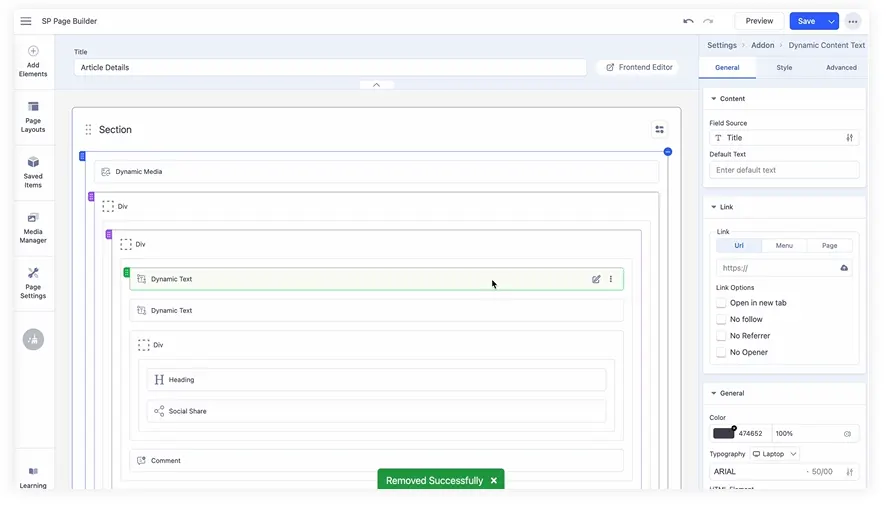Click the Preview button
The image size is (890, 512).
click(759, 21)
